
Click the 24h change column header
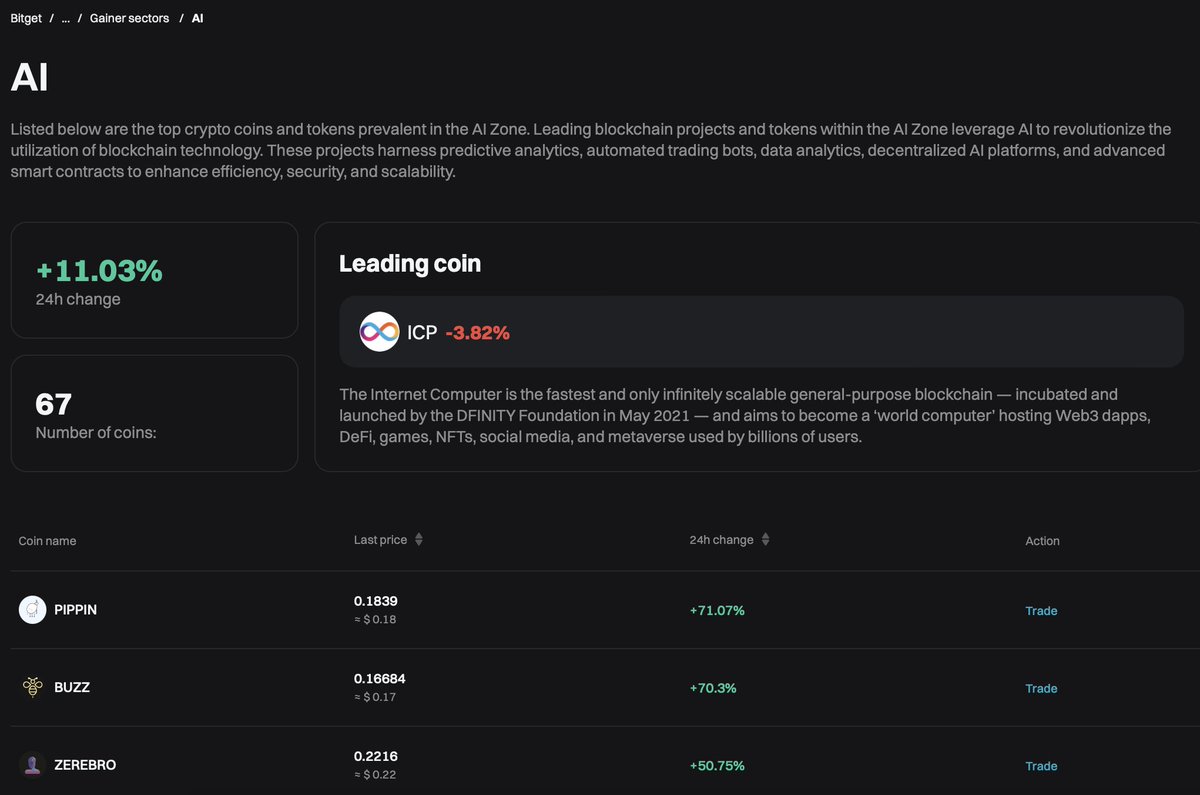coord(722,540)
